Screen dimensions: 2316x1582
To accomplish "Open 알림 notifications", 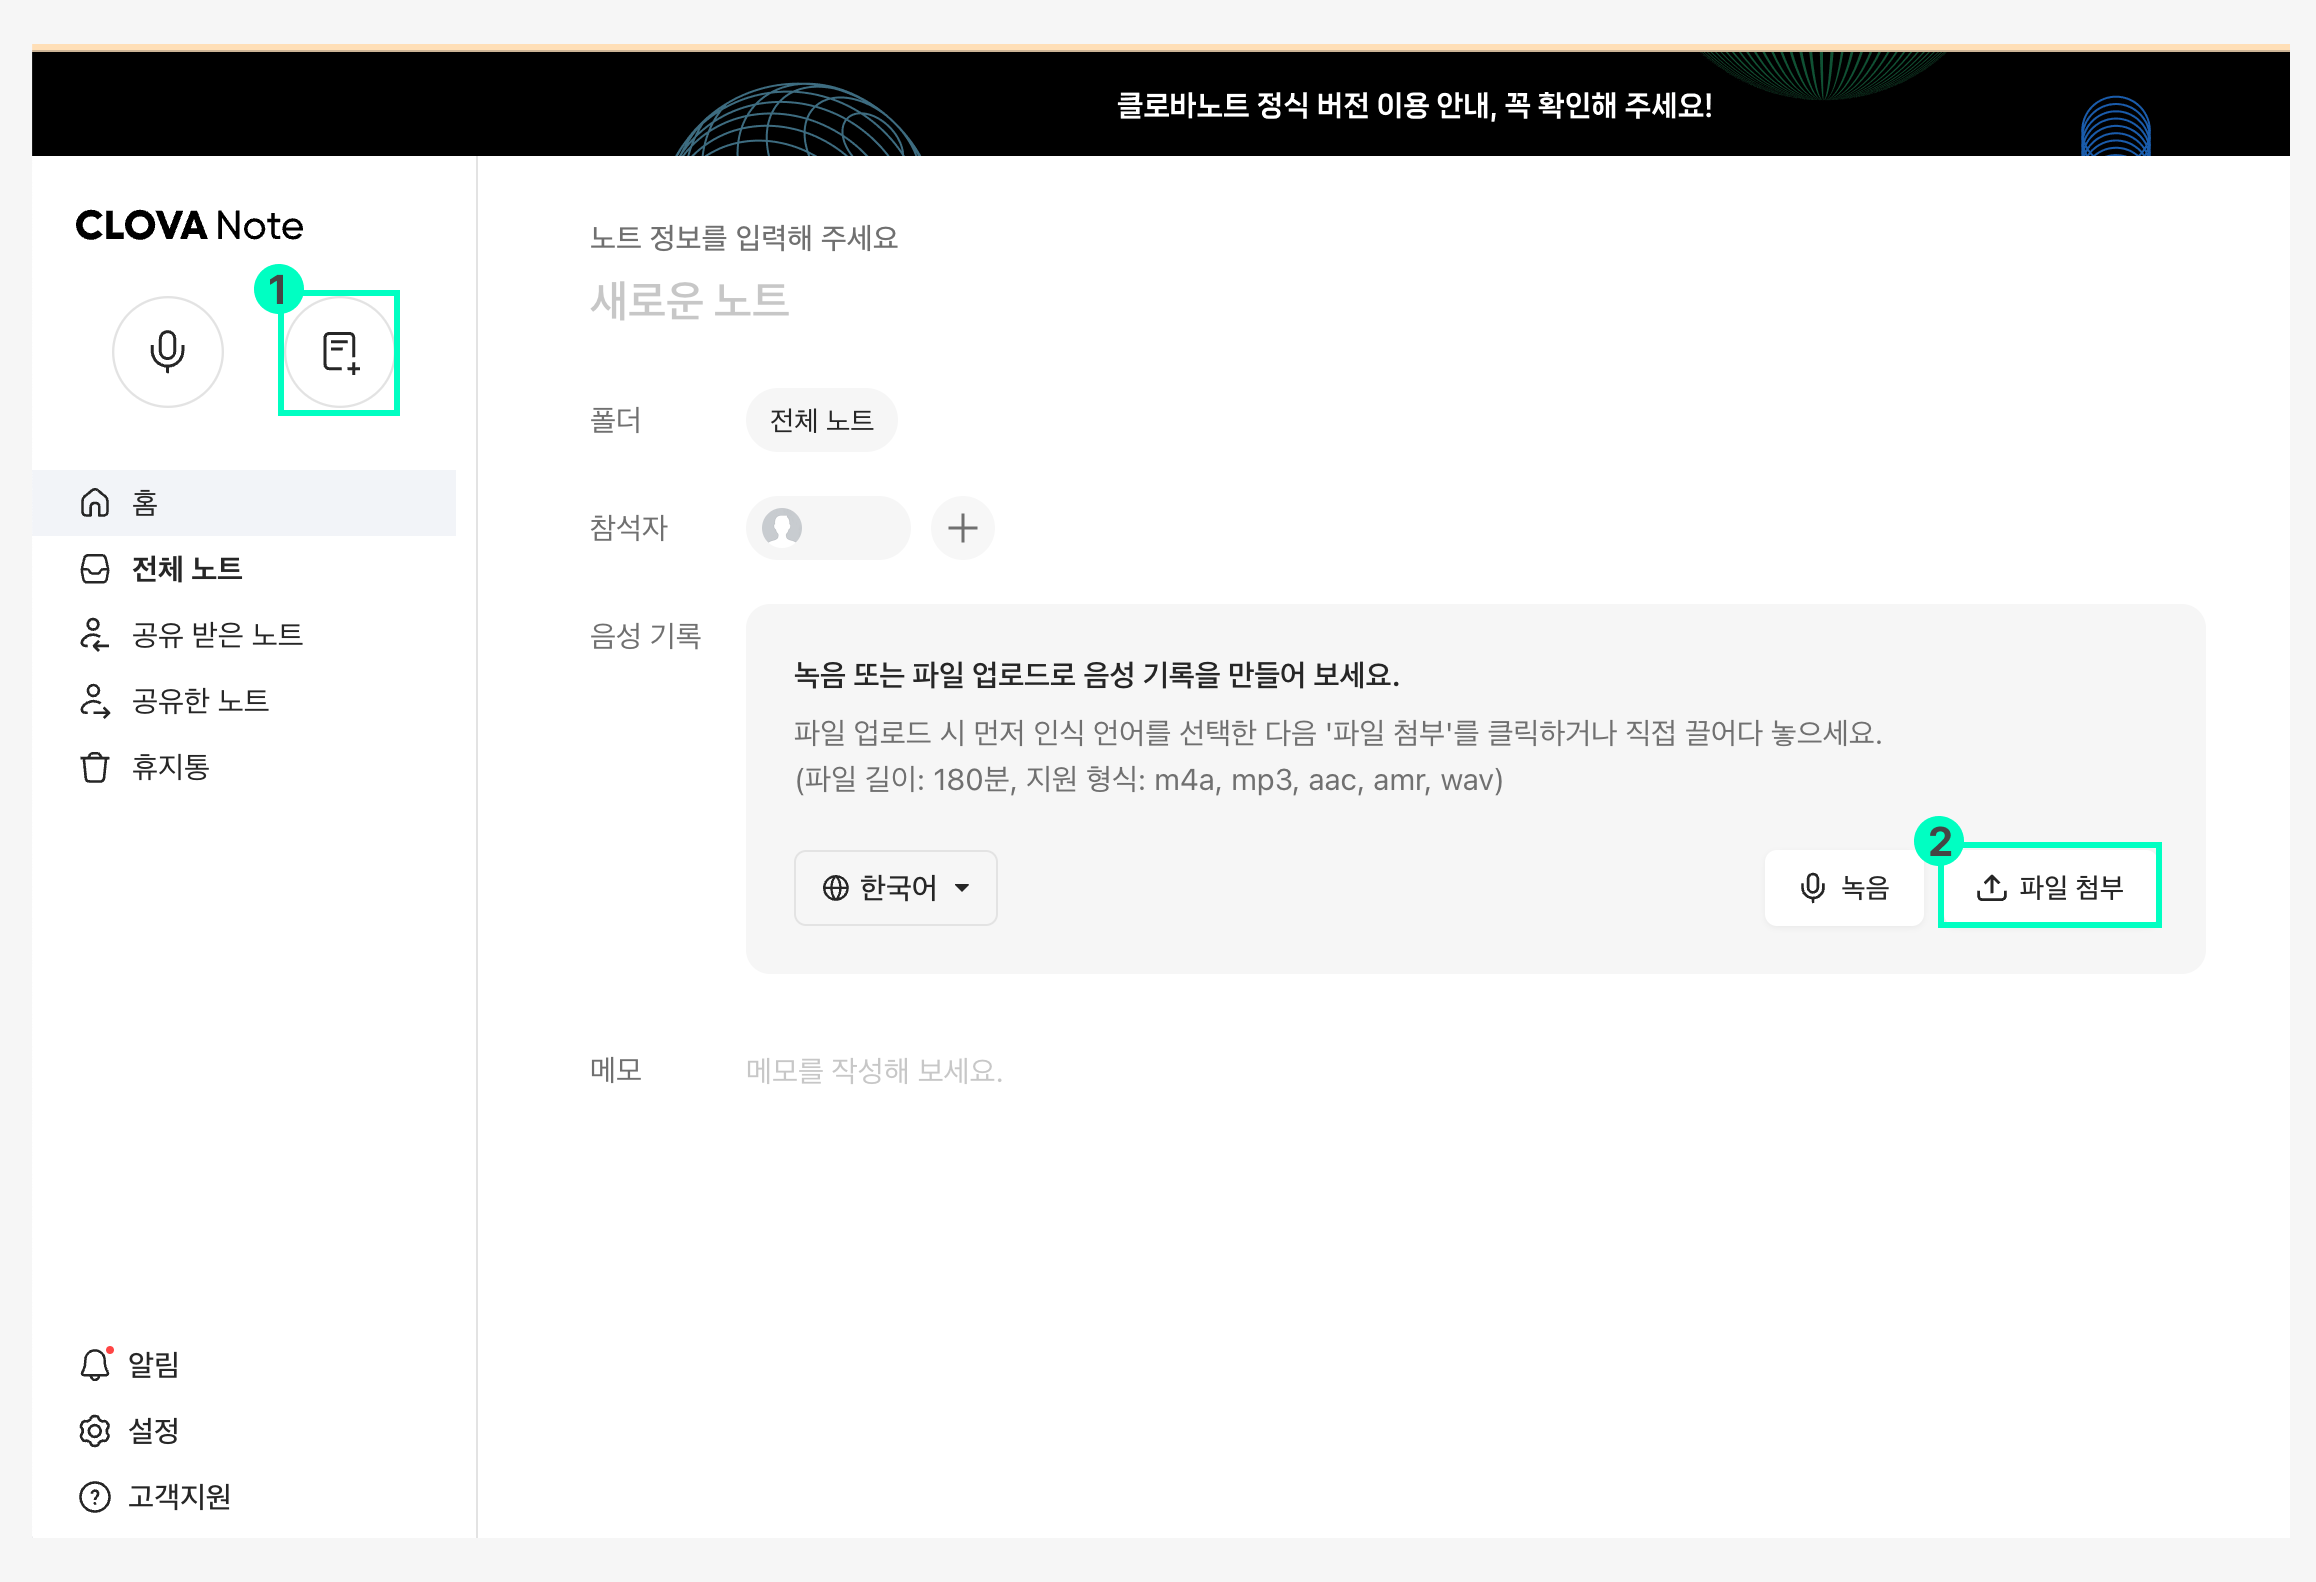I will pos(130,1364).
